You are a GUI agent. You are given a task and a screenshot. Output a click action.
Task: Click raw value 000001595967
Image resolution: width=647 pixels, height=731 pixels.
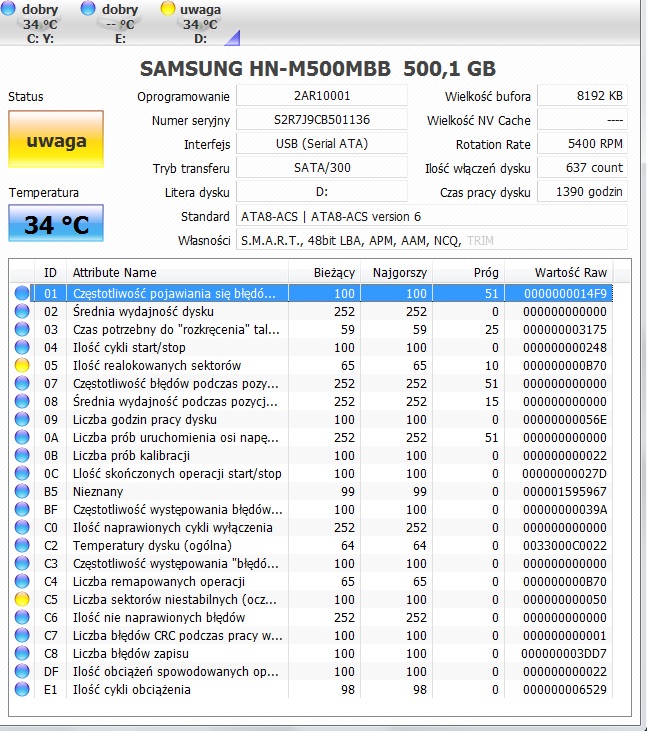564,491
